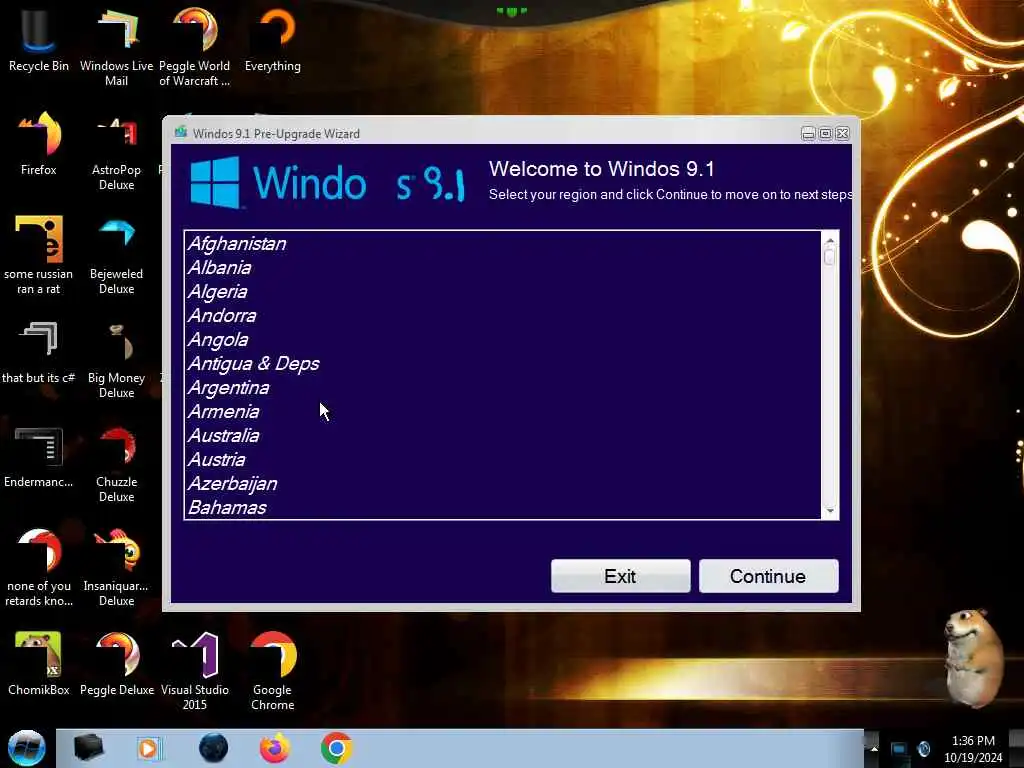Open the AstroPop Deluxe icon
1024x768 pixels.
(x=116, y=152)
